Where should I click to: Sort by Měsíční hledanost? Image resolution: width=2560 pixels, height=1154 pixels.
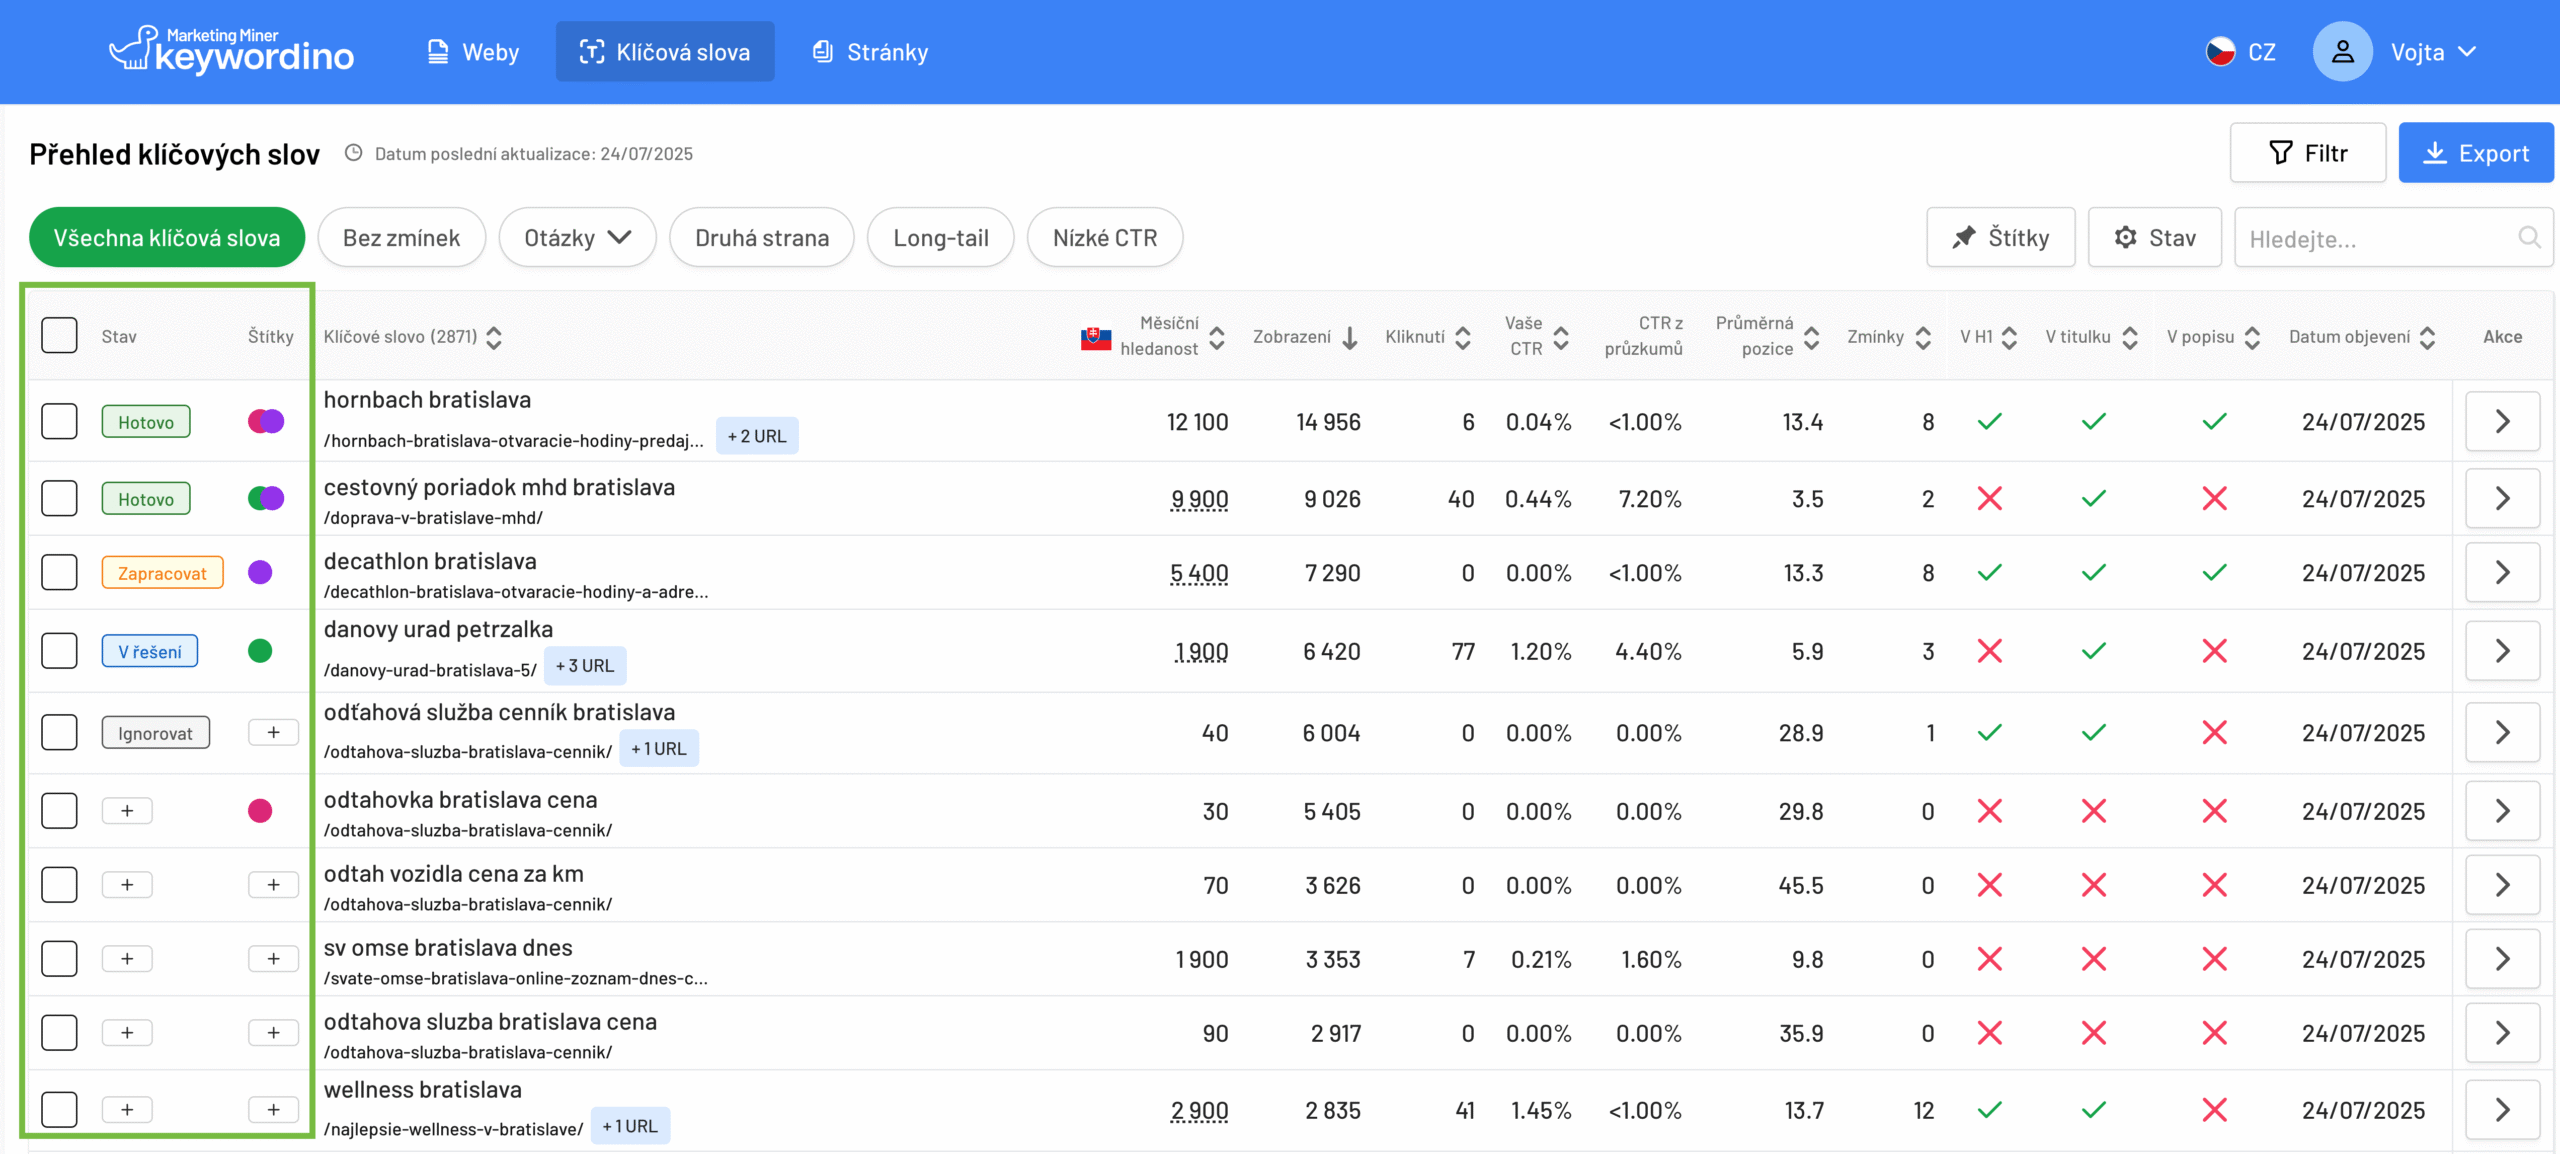(x=1217, y=338)
